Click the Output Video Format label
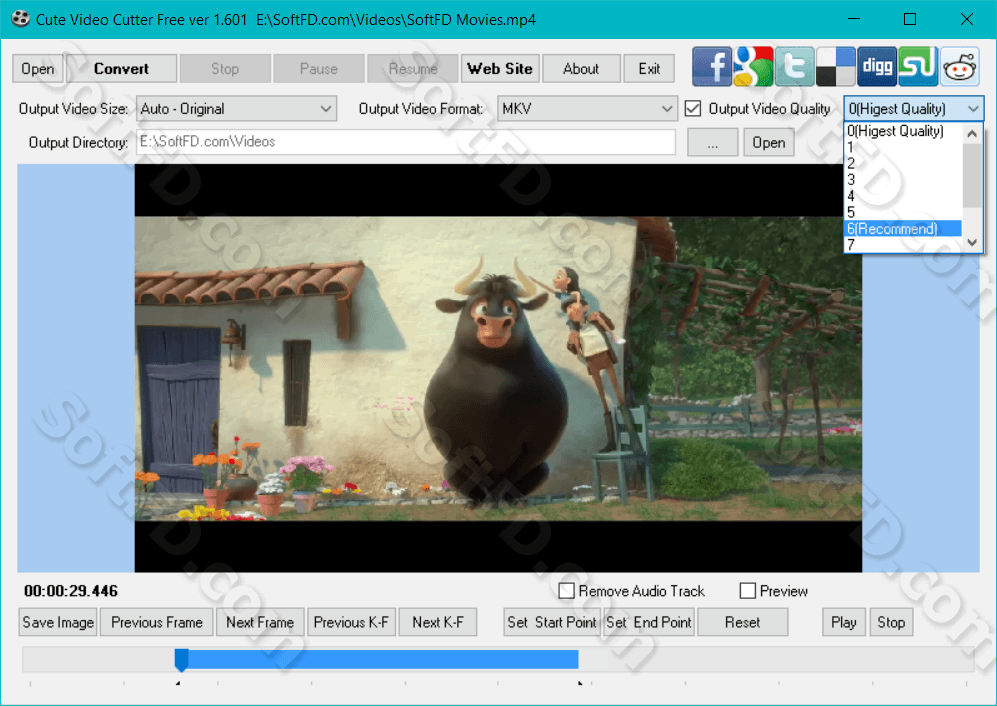The height and width of the screenshot is (706, 997). [x=420, y=109]
